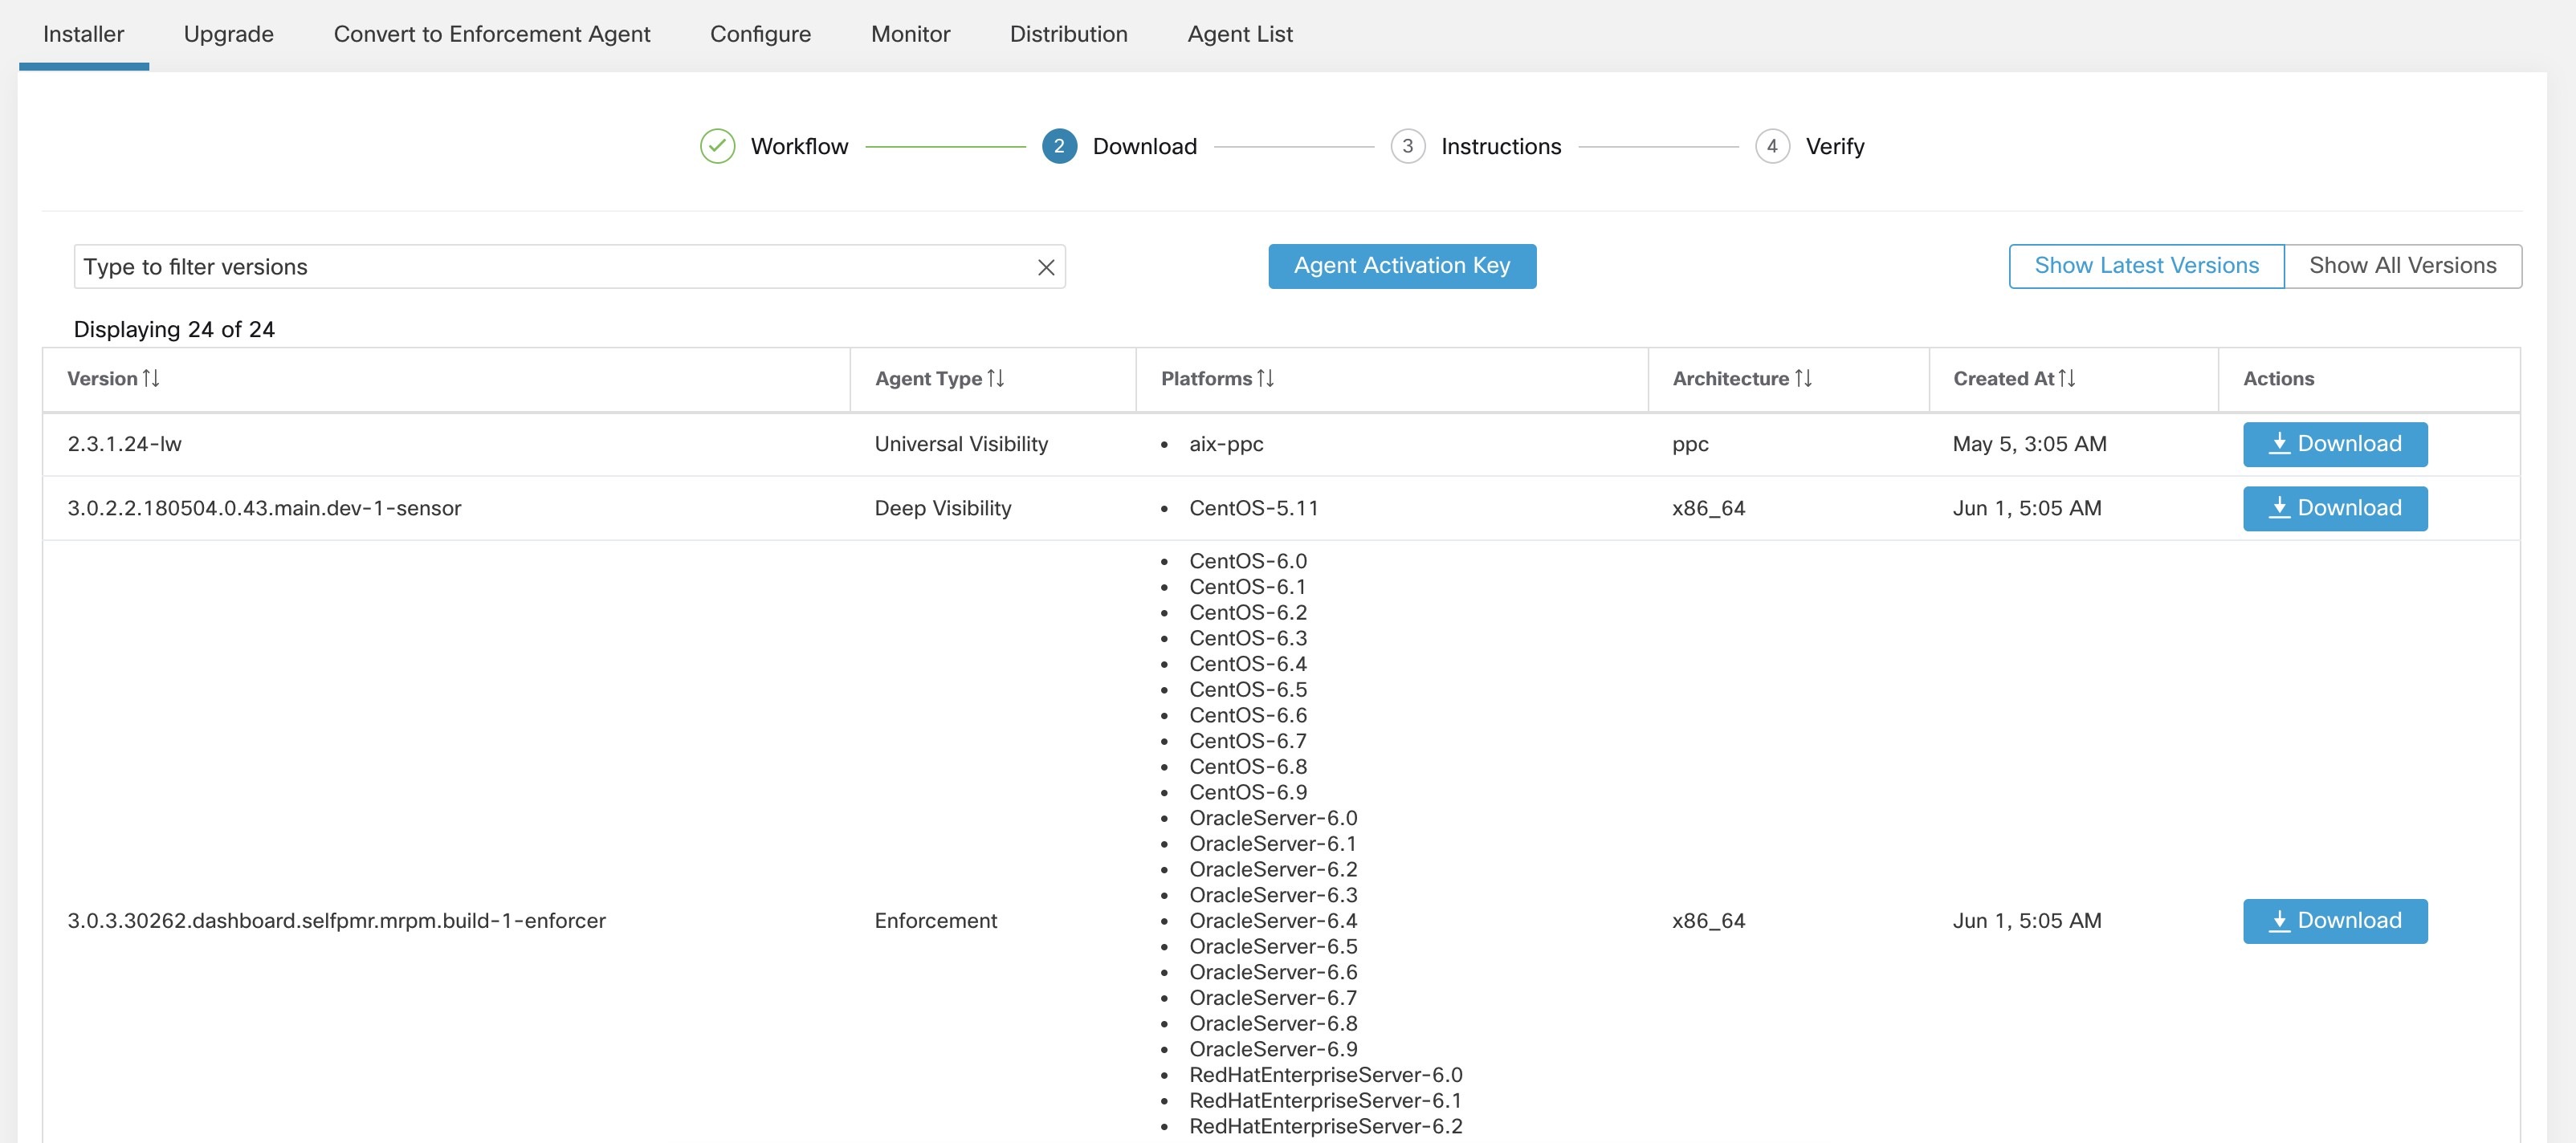Screen dimensions: 2576x1143
Task: Open the Upgrade tab
Action: (x=228, y=34)
